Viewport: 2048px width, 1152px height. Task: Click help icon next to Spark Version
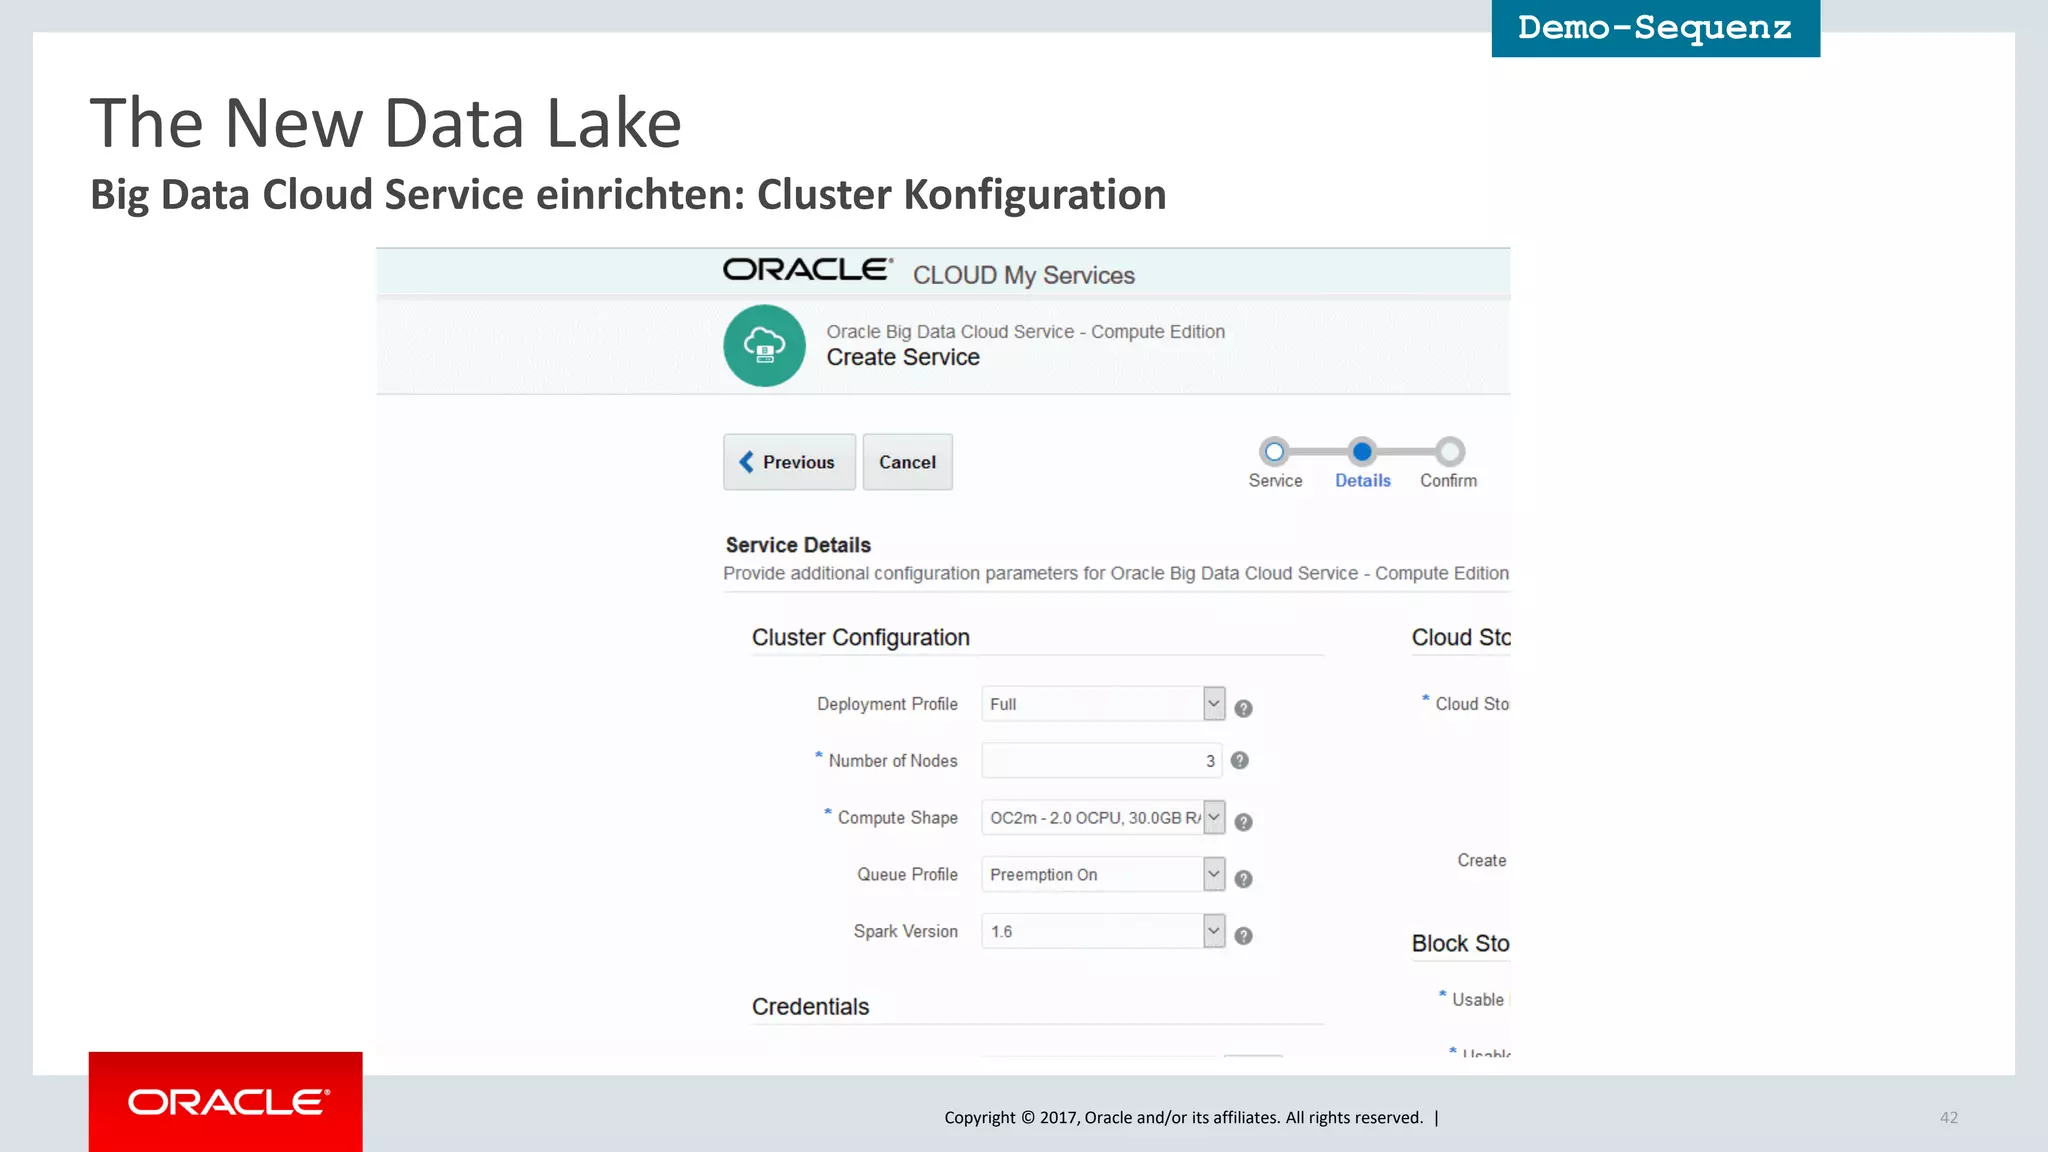(x=1243, y=936)
